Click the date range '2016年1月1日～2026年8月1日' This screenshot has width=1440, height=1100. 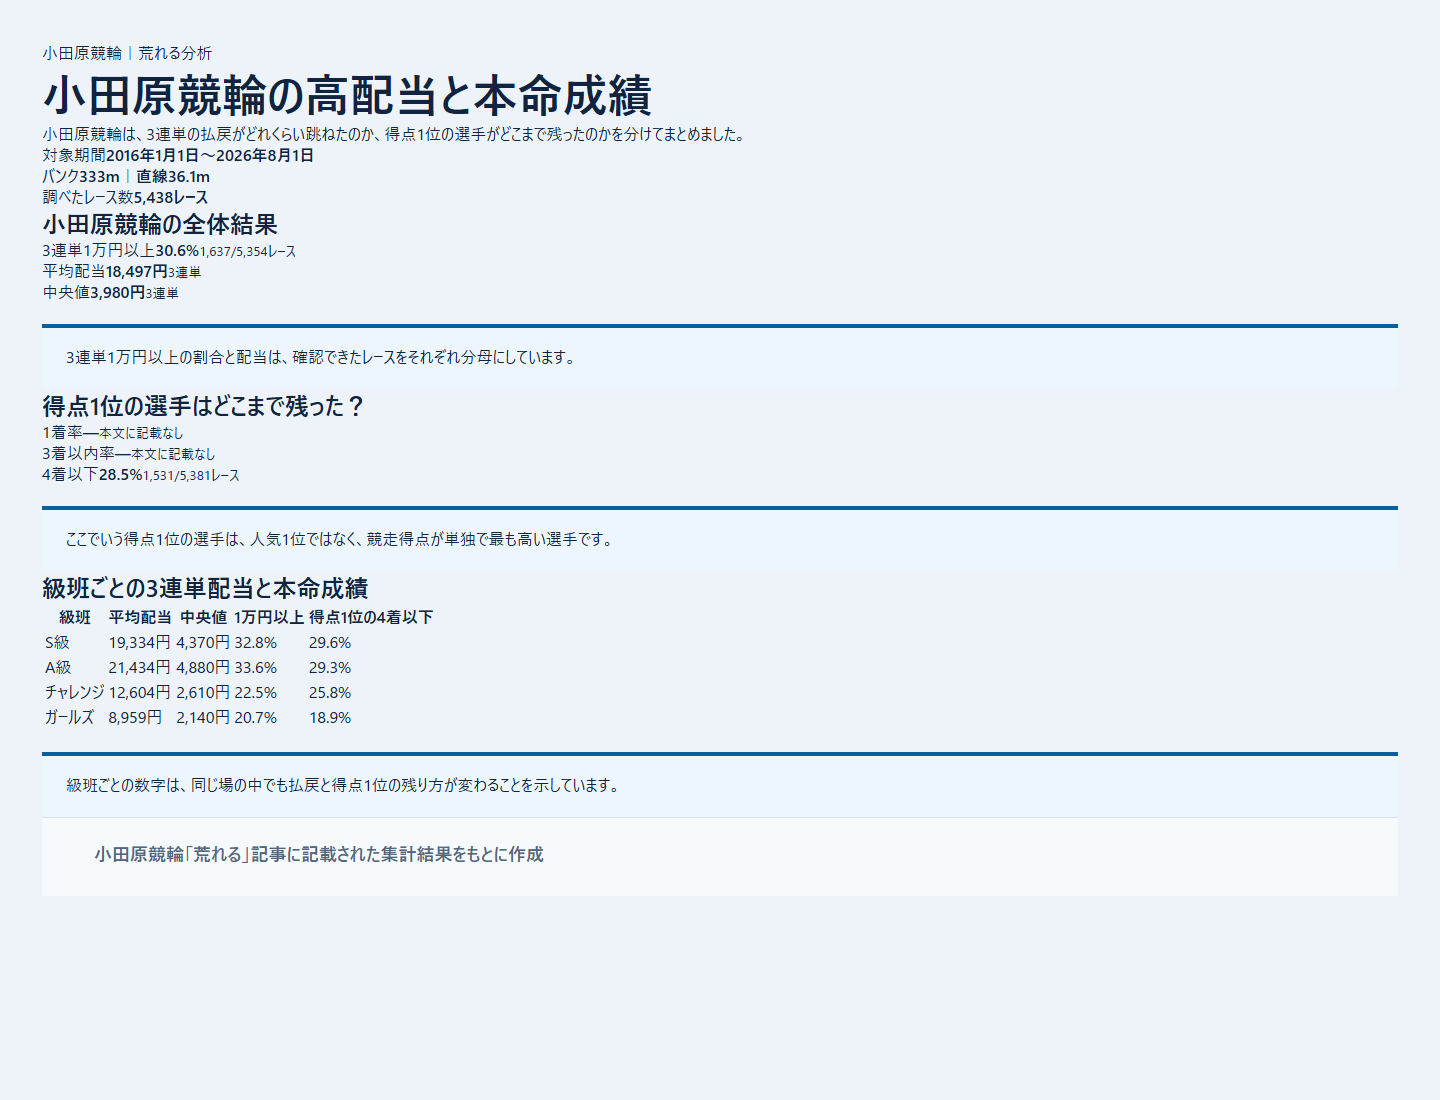click(x=210, y=155)
